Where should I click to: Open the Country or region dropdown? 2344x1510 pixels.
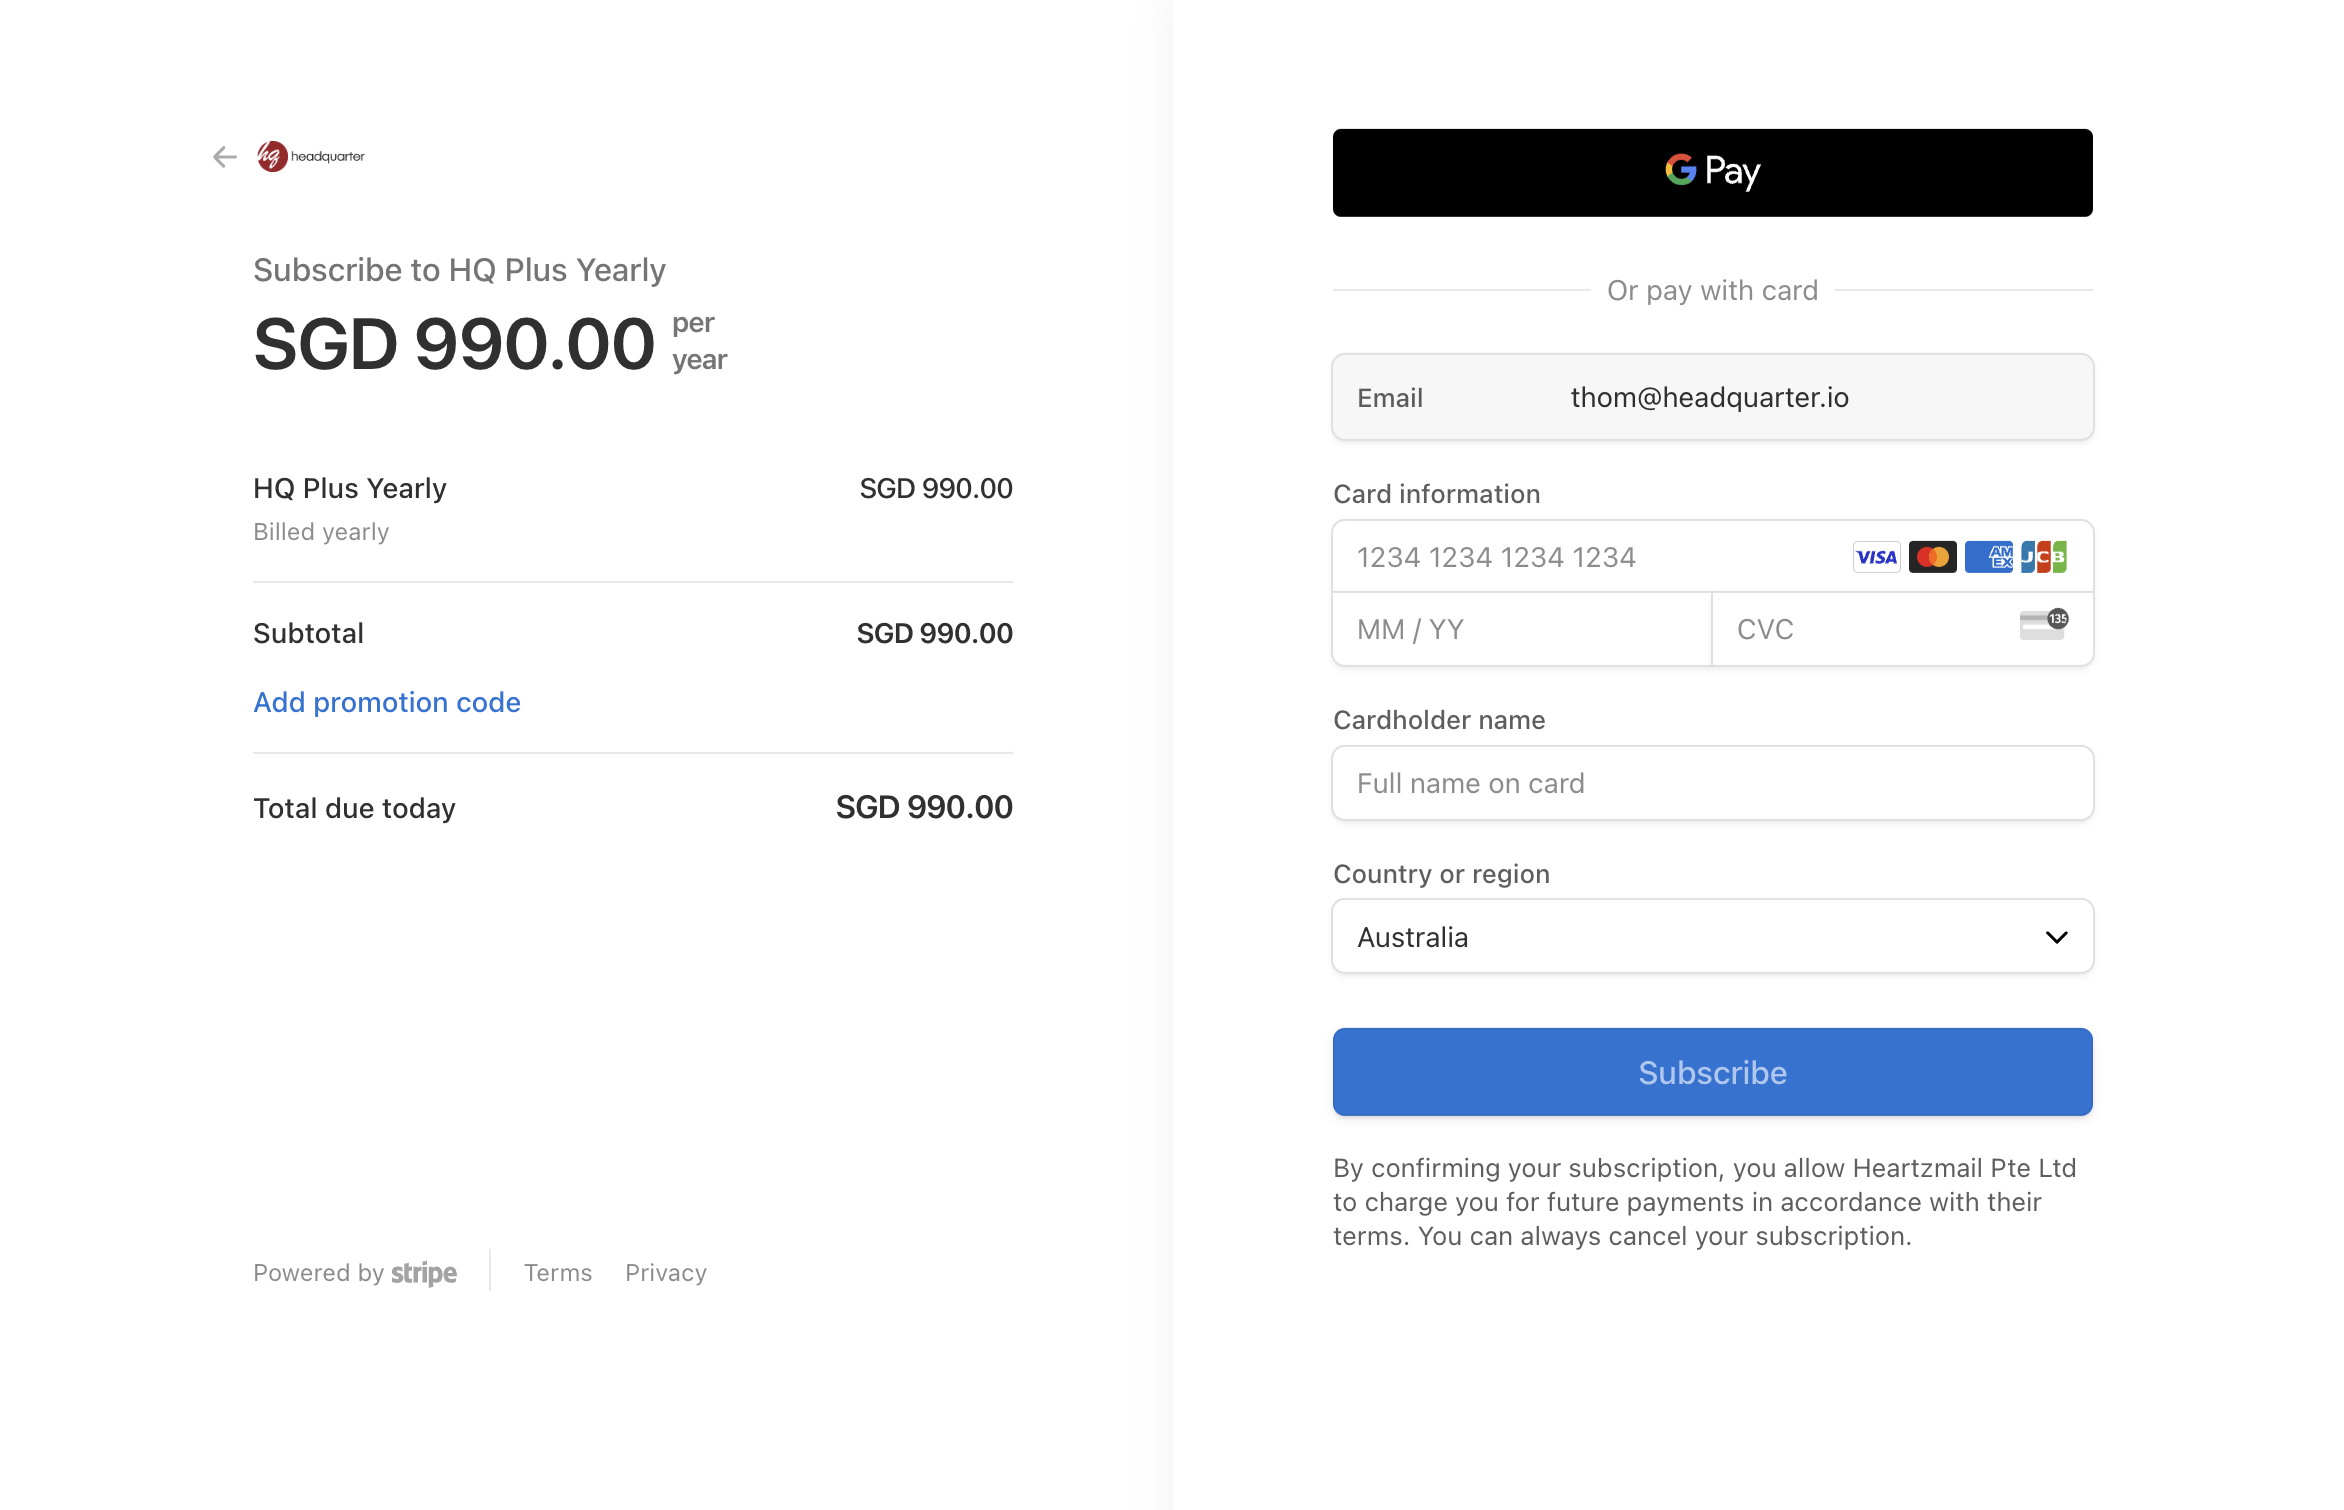tap(1712, 937)
